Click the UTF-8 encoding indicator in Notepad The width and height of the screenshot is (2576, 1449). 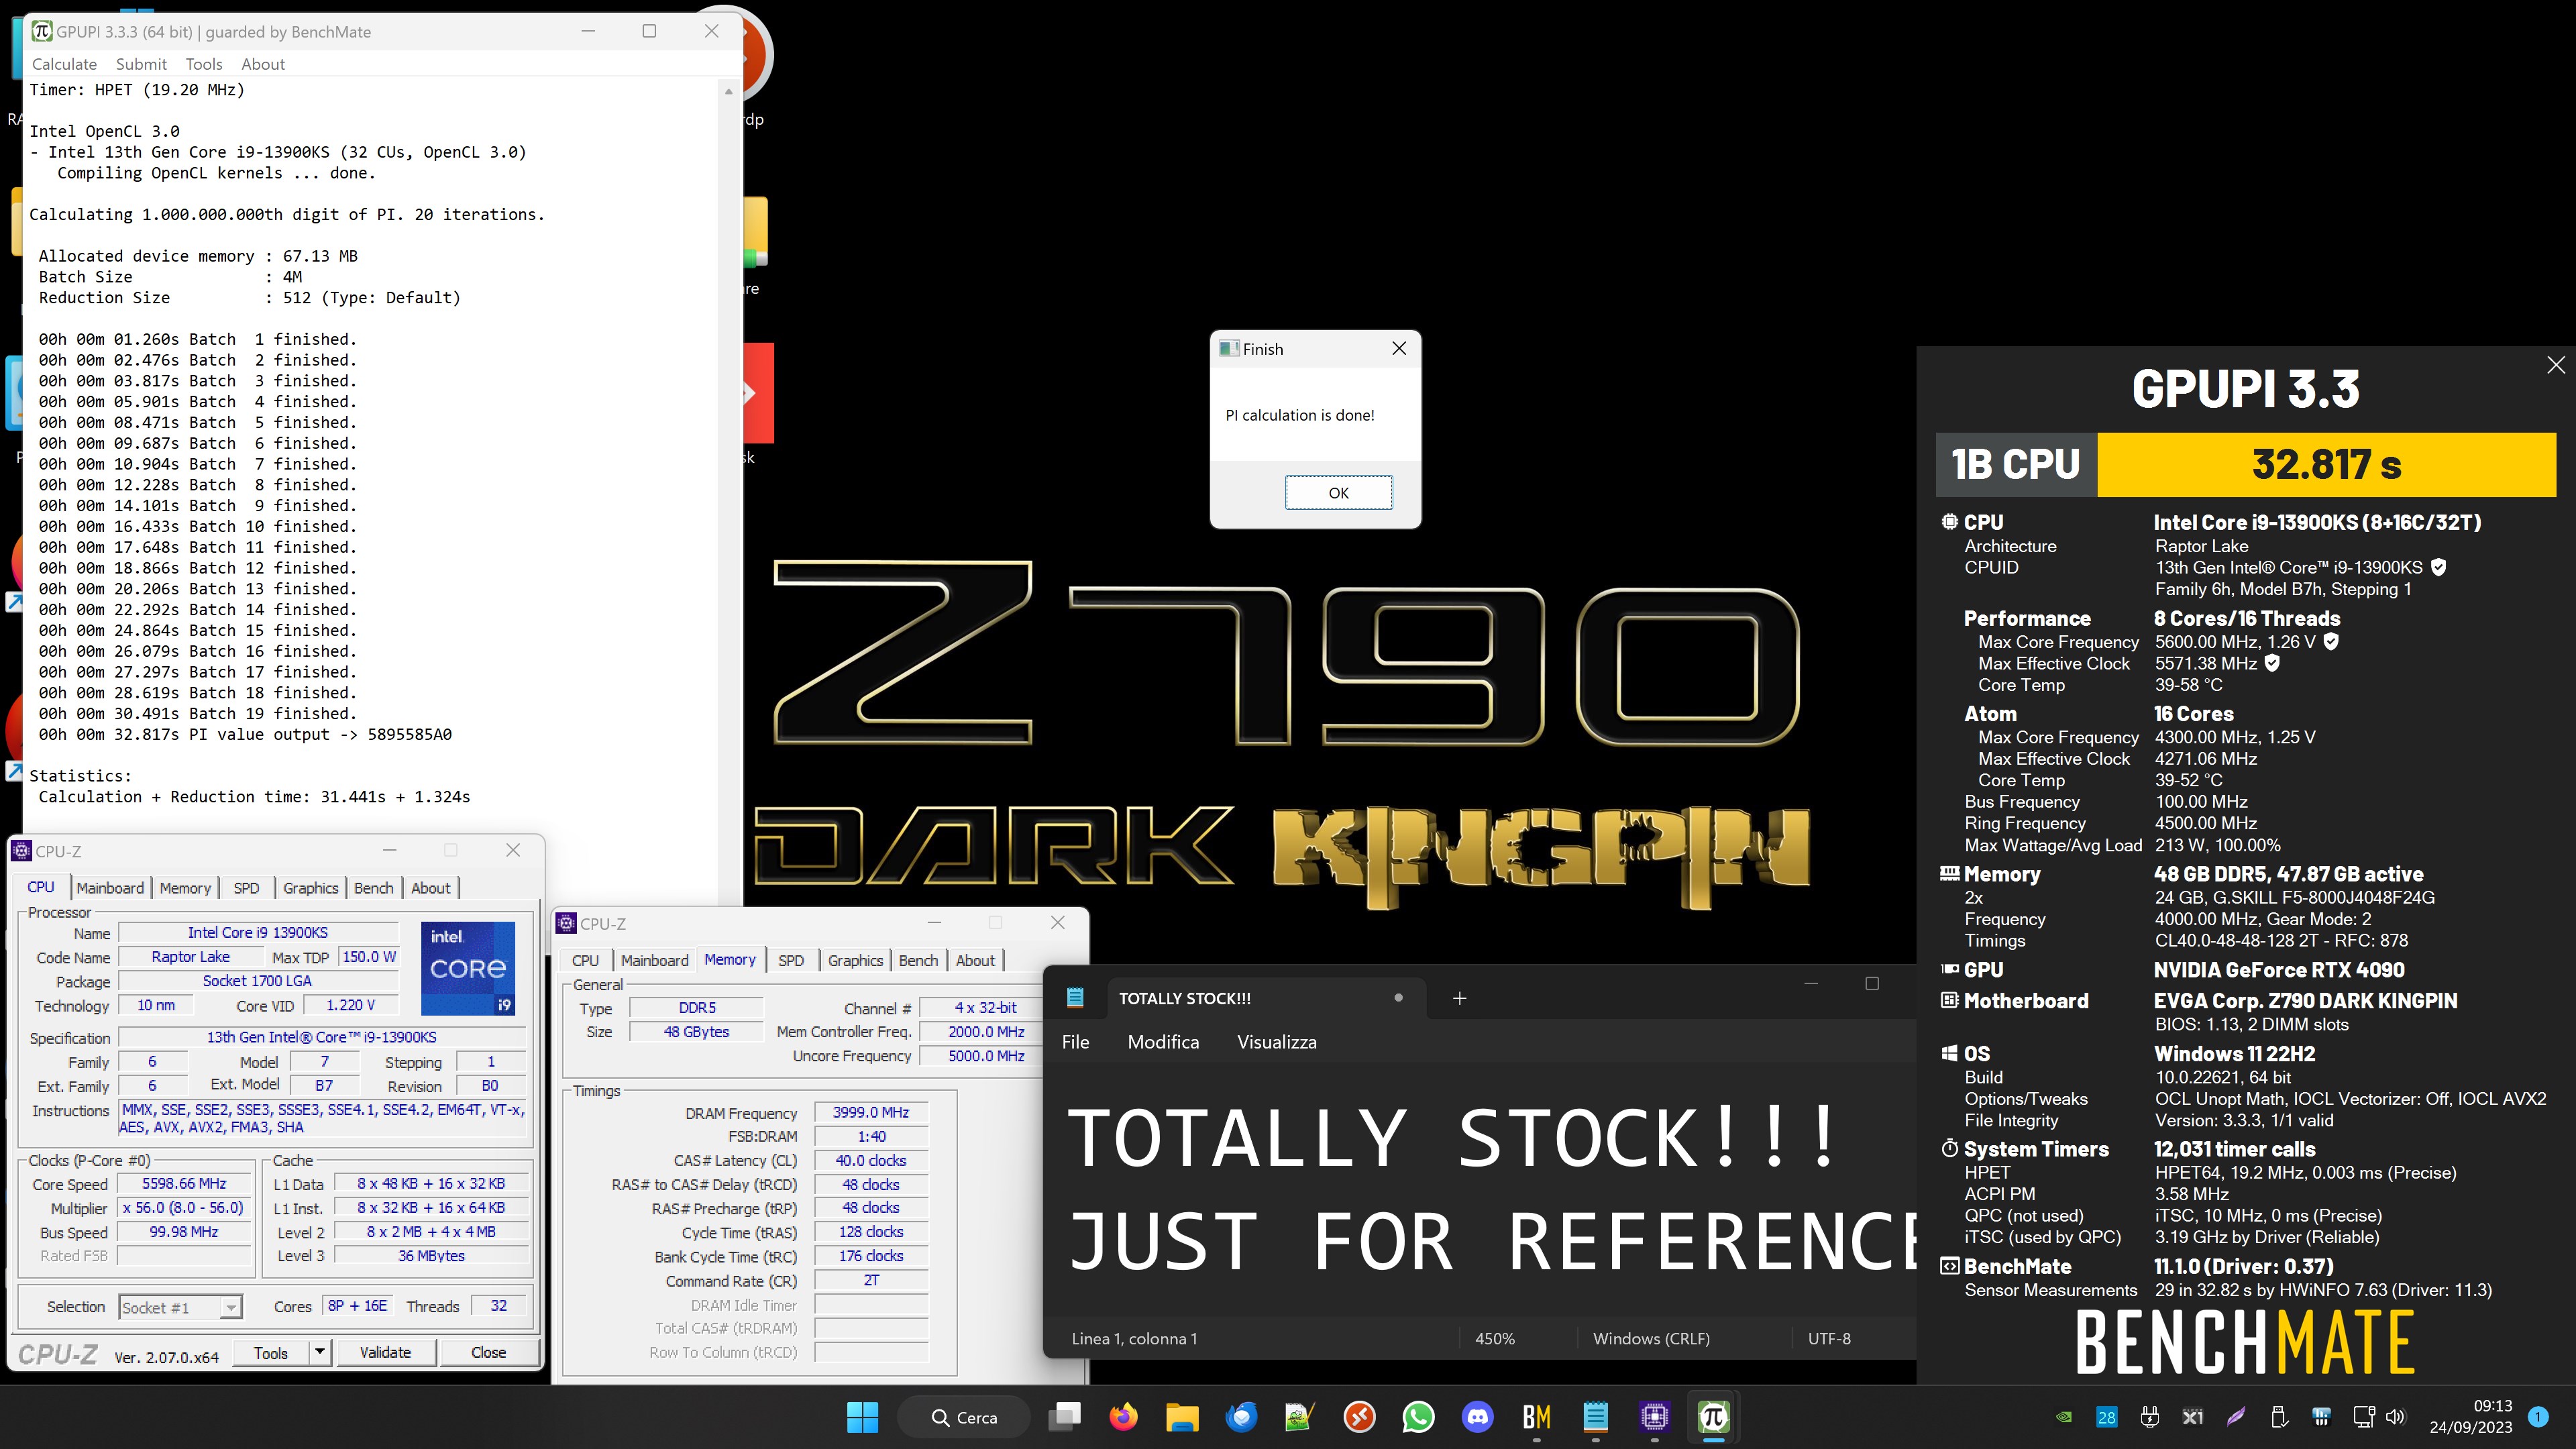[x=1829, y=1338]
